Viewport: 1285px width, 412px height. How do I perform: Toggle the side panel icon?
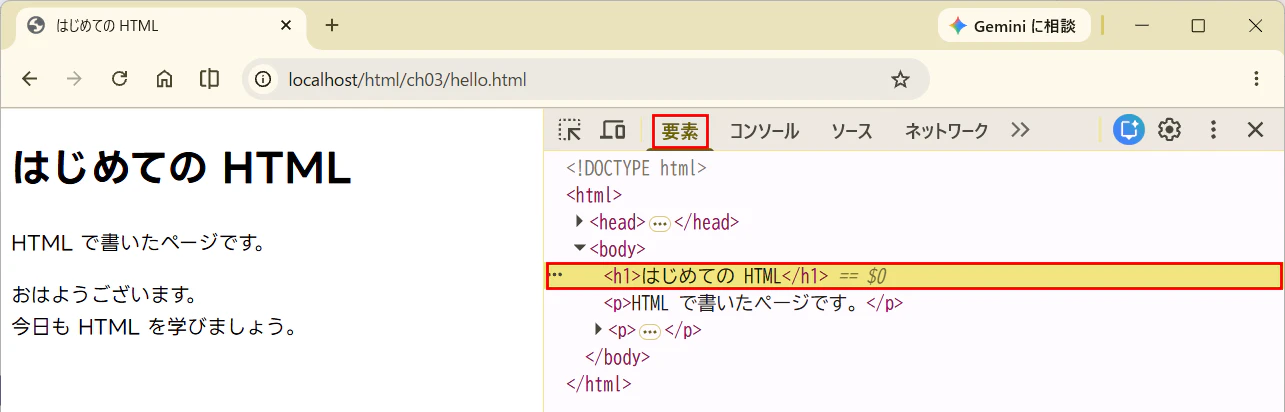point(209,80)
